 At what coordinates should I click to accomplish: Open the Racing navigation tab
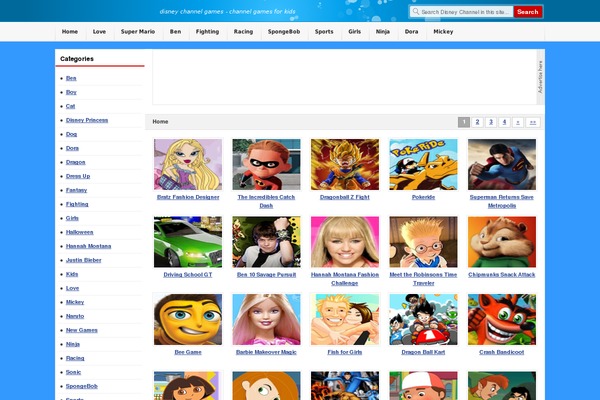[x=243, y=32]
